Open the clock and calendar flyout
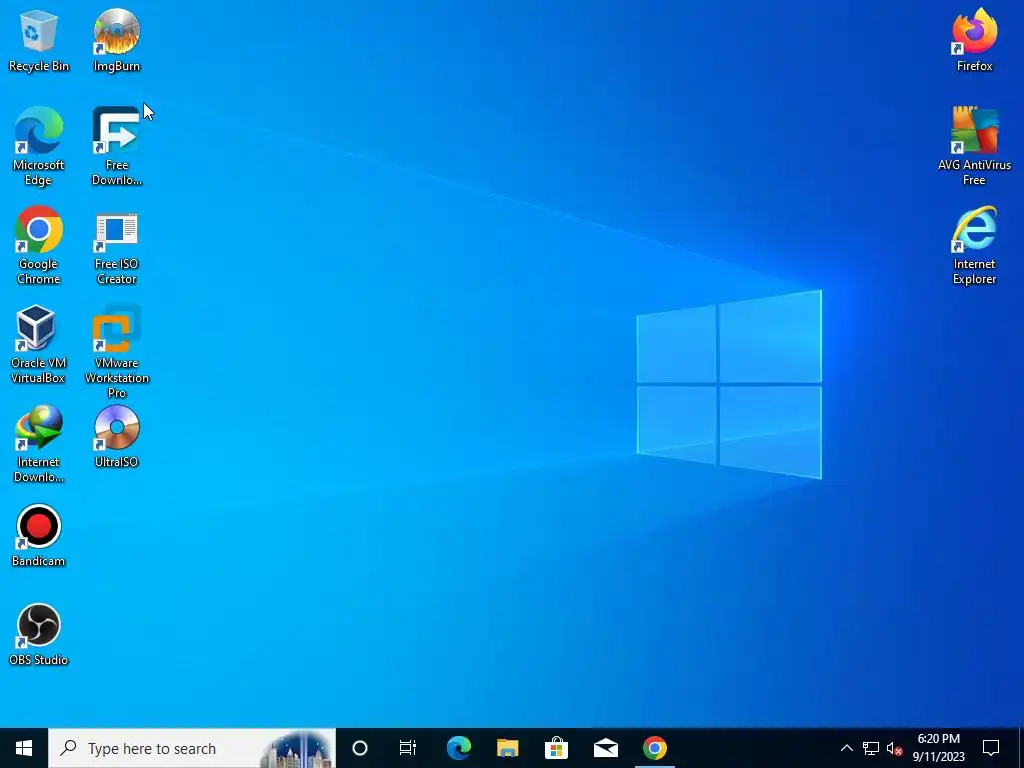This screenshot has height=768, width=1024. [939, 748]
